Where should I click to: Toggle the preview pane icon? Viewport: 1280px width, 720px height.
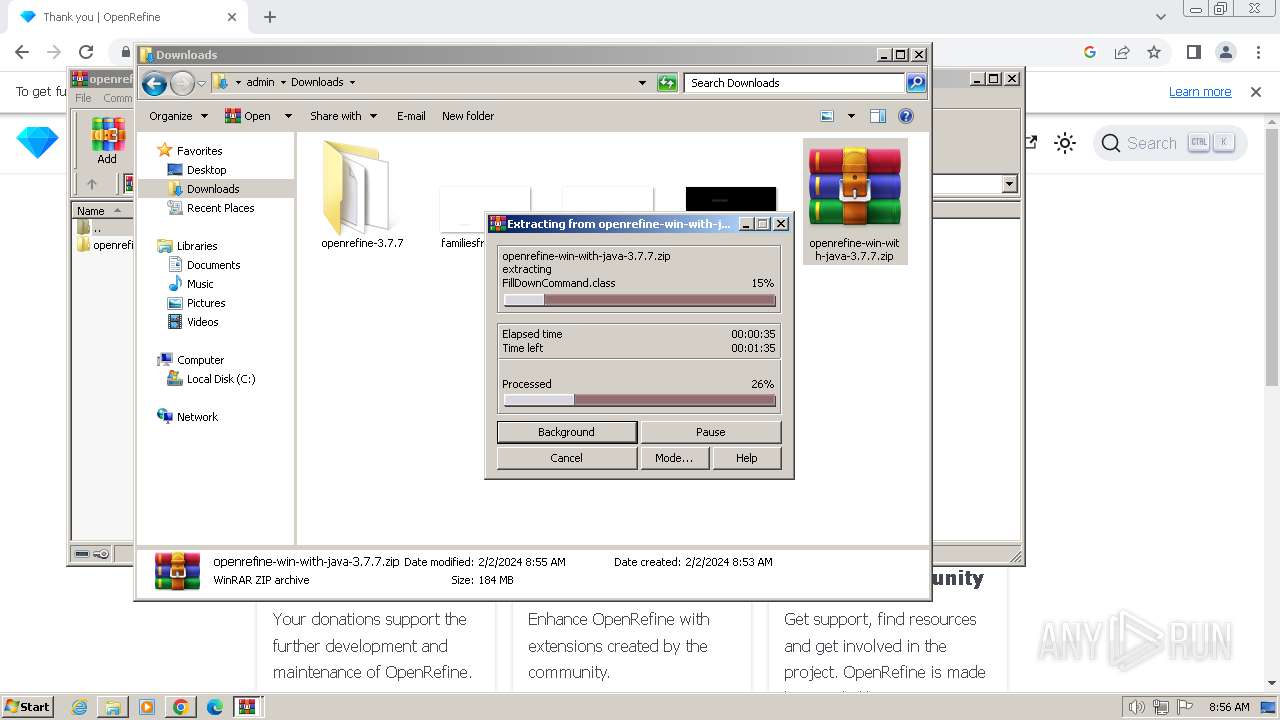[878, 116]
